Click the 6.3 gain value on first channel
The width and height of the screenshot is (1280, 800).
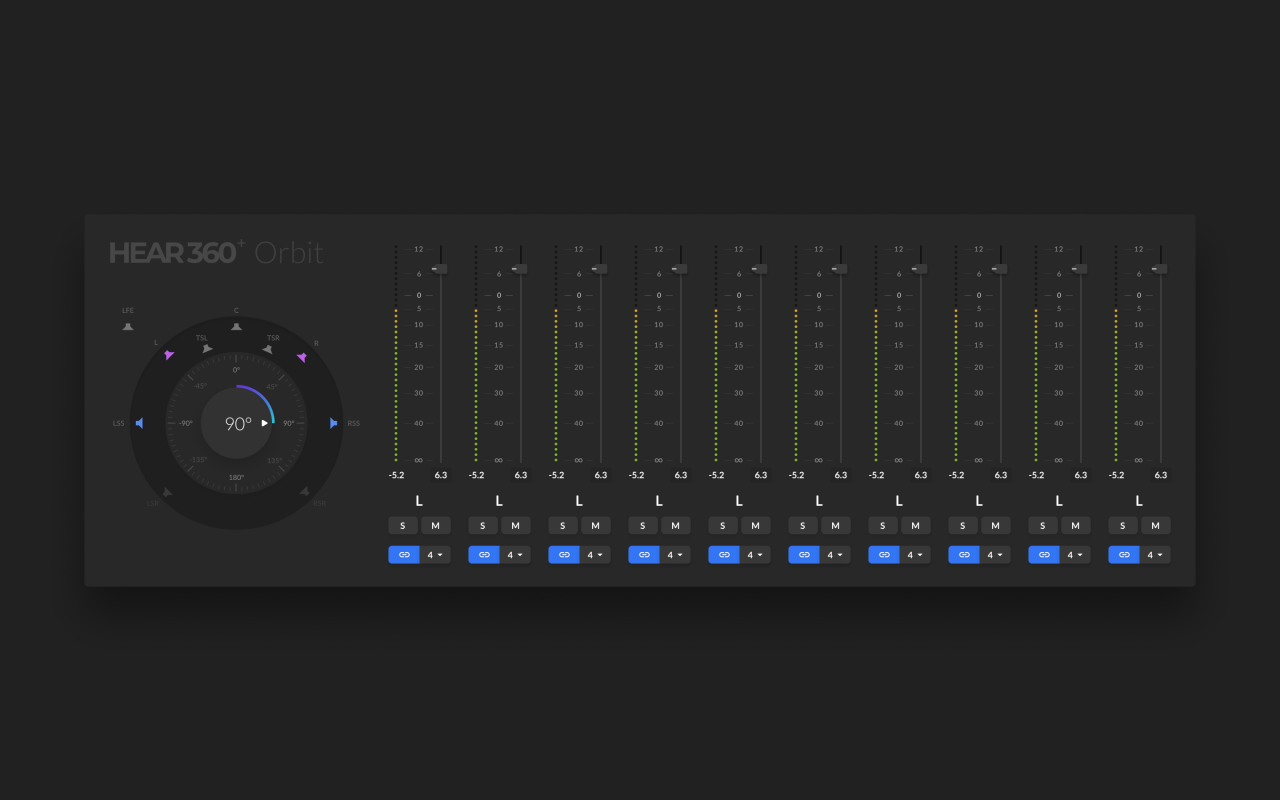[x=441, y=475]
